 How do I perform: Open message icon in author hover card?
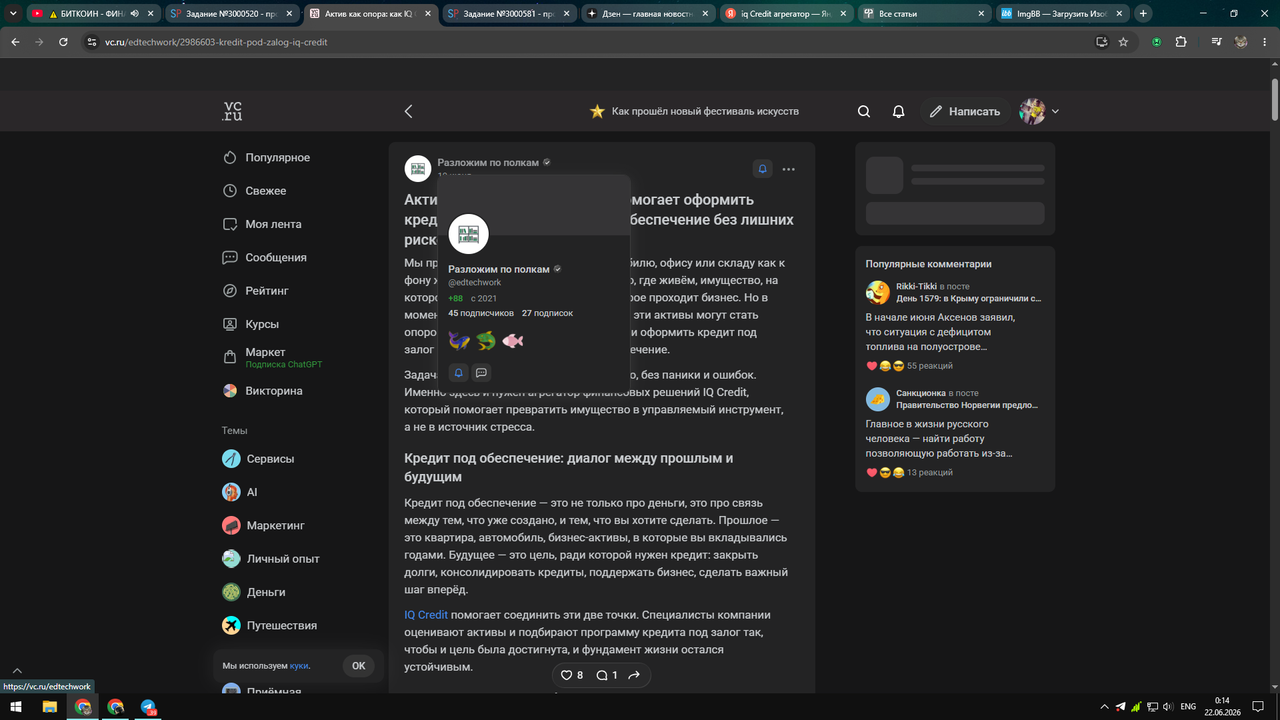481,373
